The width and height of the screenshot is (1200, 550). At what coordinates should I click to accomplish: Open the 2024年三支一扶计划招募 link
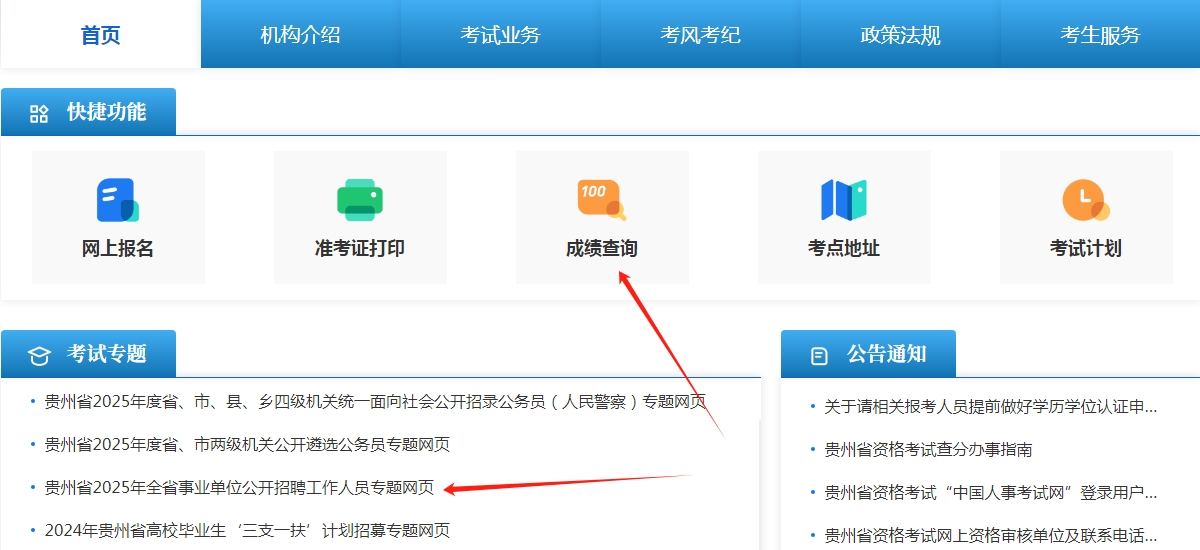tap(247, 530)
